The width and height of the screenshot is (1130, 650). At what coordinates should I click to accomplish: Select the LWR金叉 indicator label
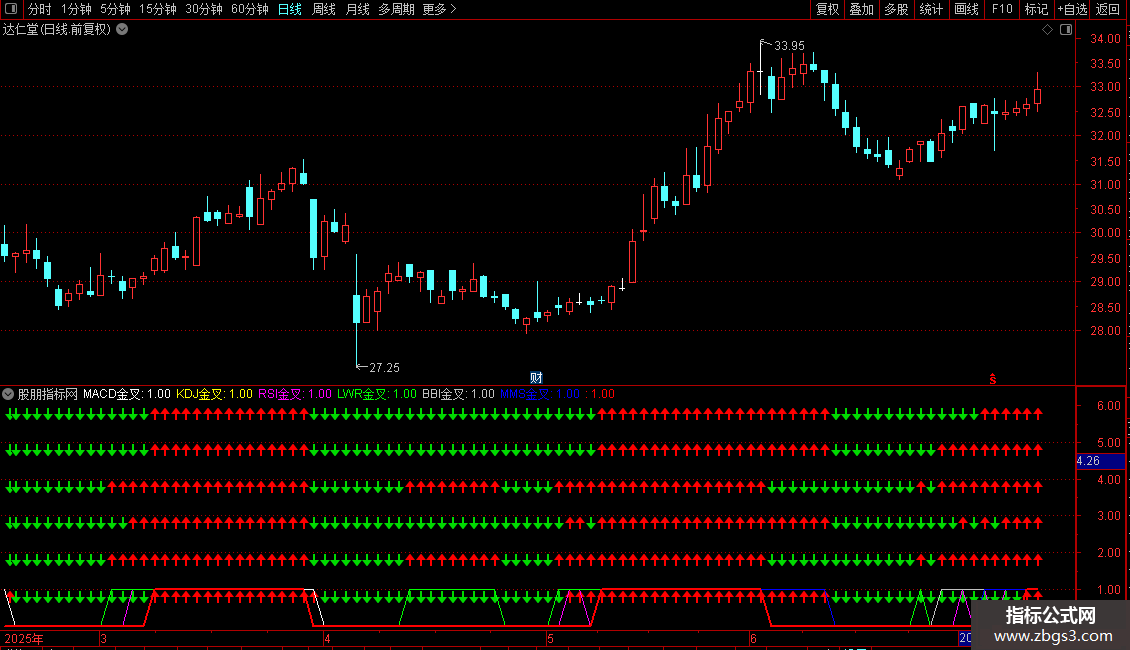(x=377, y=394)
